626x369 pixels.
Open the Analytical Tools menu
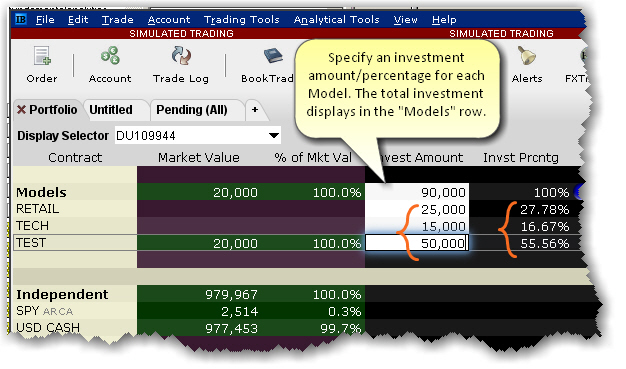[336, 20]
